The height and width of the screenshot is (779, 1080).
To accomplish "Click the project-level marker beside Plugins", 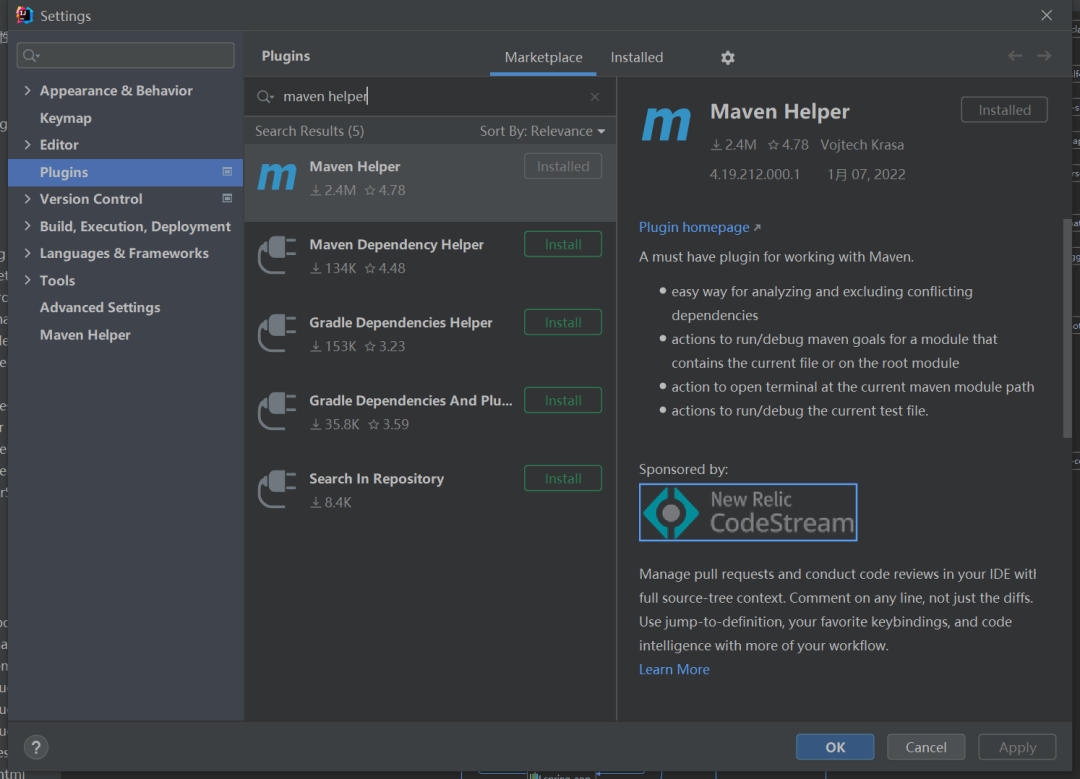I will pyautogui.click(x=227, y=172).
